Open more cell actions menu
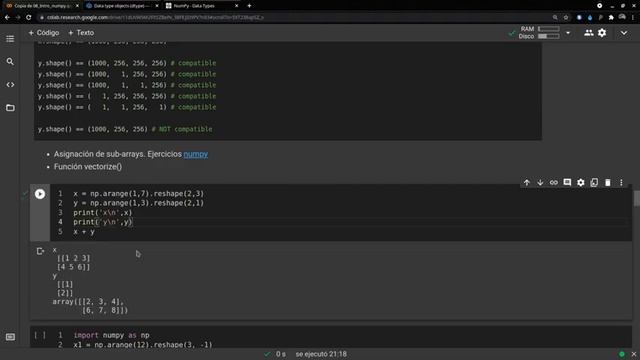The height and width of the screenshot is (360, 640). pyautogui.click(x=621, y=183)
